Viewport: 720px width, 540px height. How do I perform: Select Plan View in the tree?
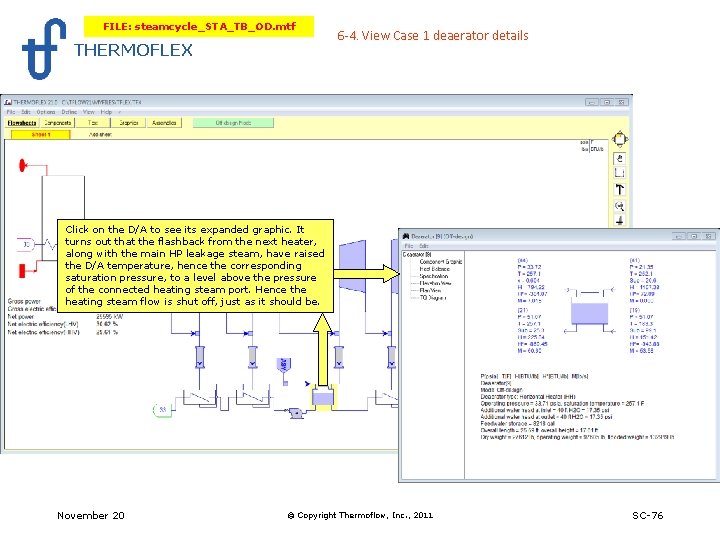(430, 290)
